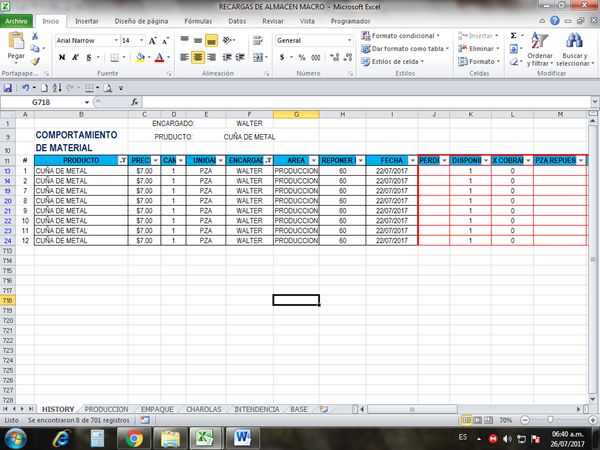The image size is (600, 450).
Task: Open the Fórmulas ribbon tab
Action: 198,20
